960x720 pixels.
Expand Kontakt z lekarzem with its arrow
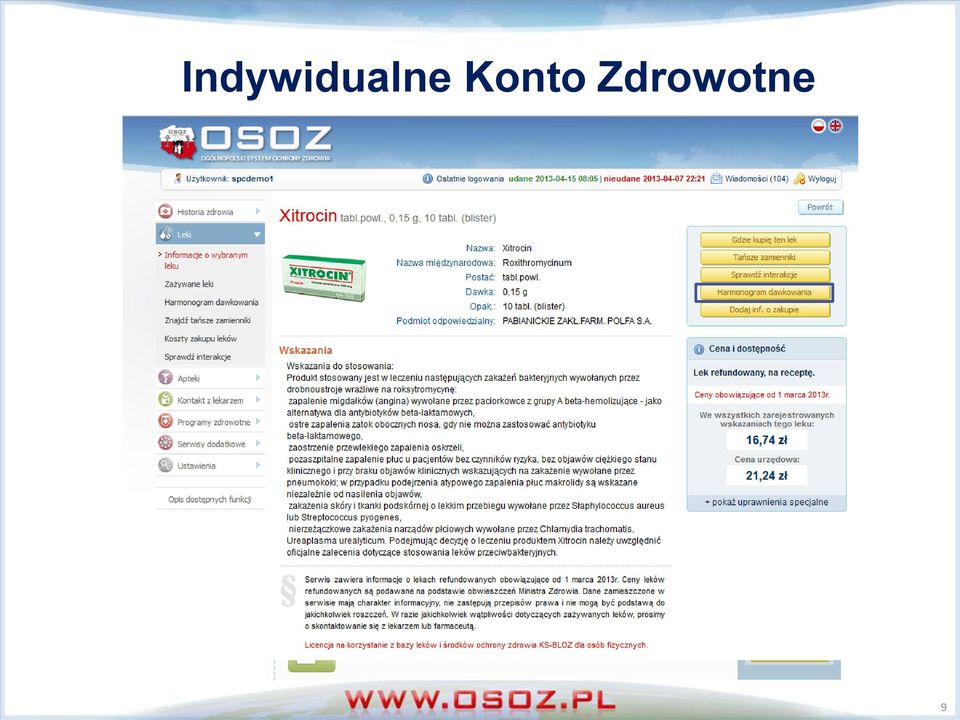(258, 400)
